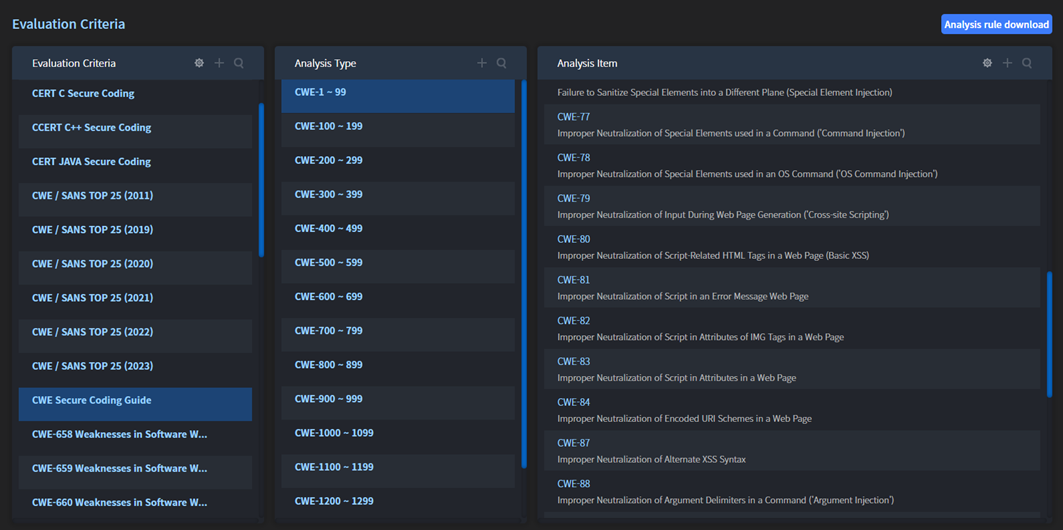The width and height of the screenshot is (1063, 530).
Task: Open CWE-87 Alternate XSS Syntax item
Action: (x=792, y=451)
